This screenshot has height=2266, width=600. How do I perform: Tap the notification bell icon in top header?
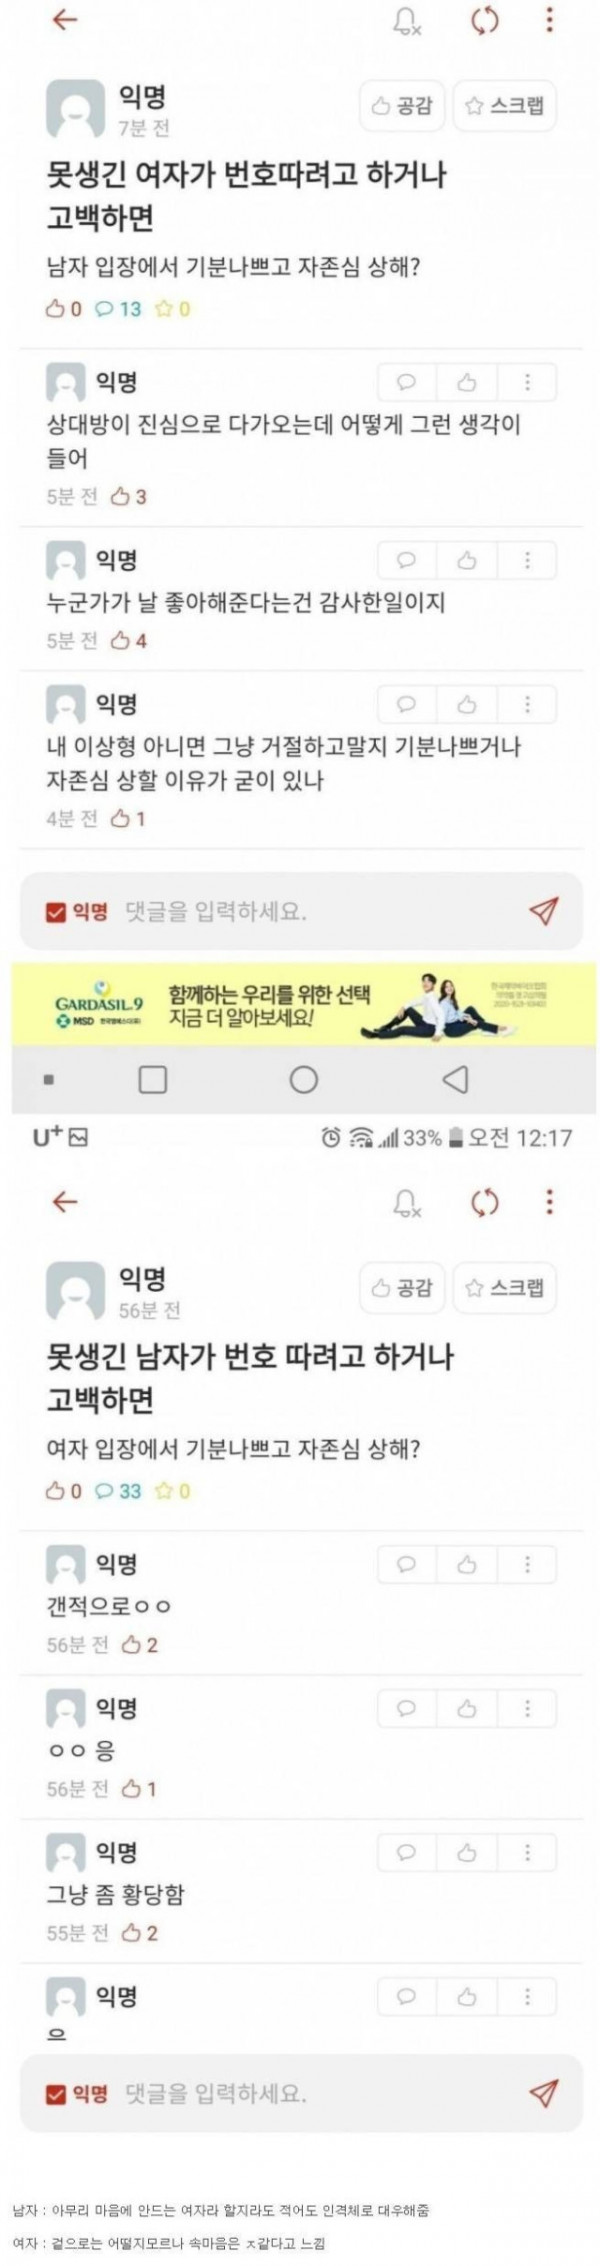[x=406, y=22]
